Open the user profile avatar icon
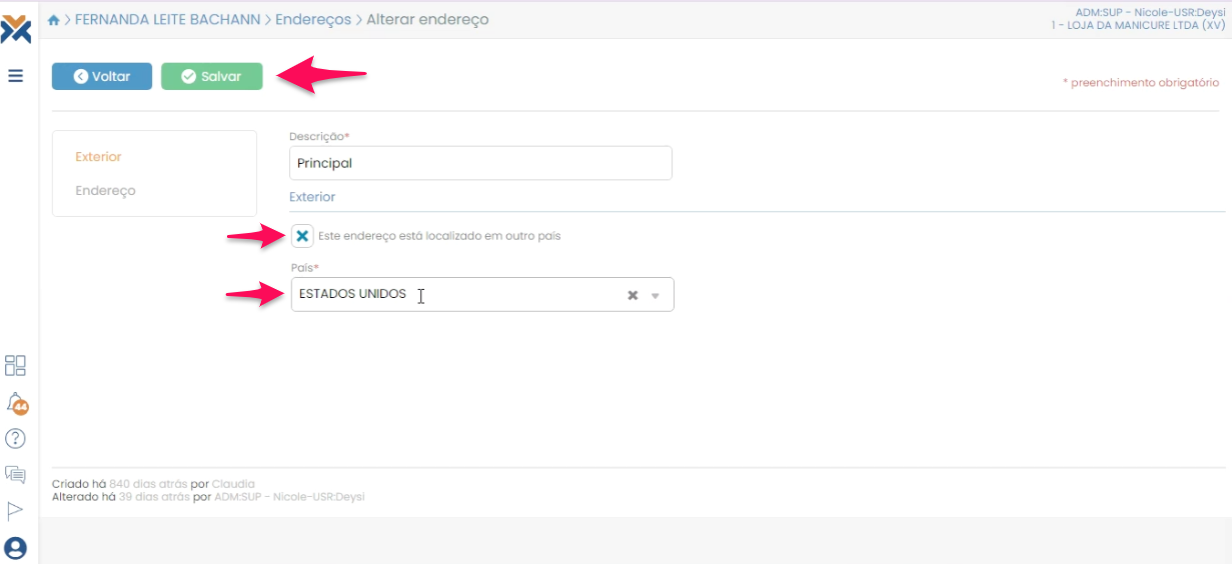 click(16, 548)
